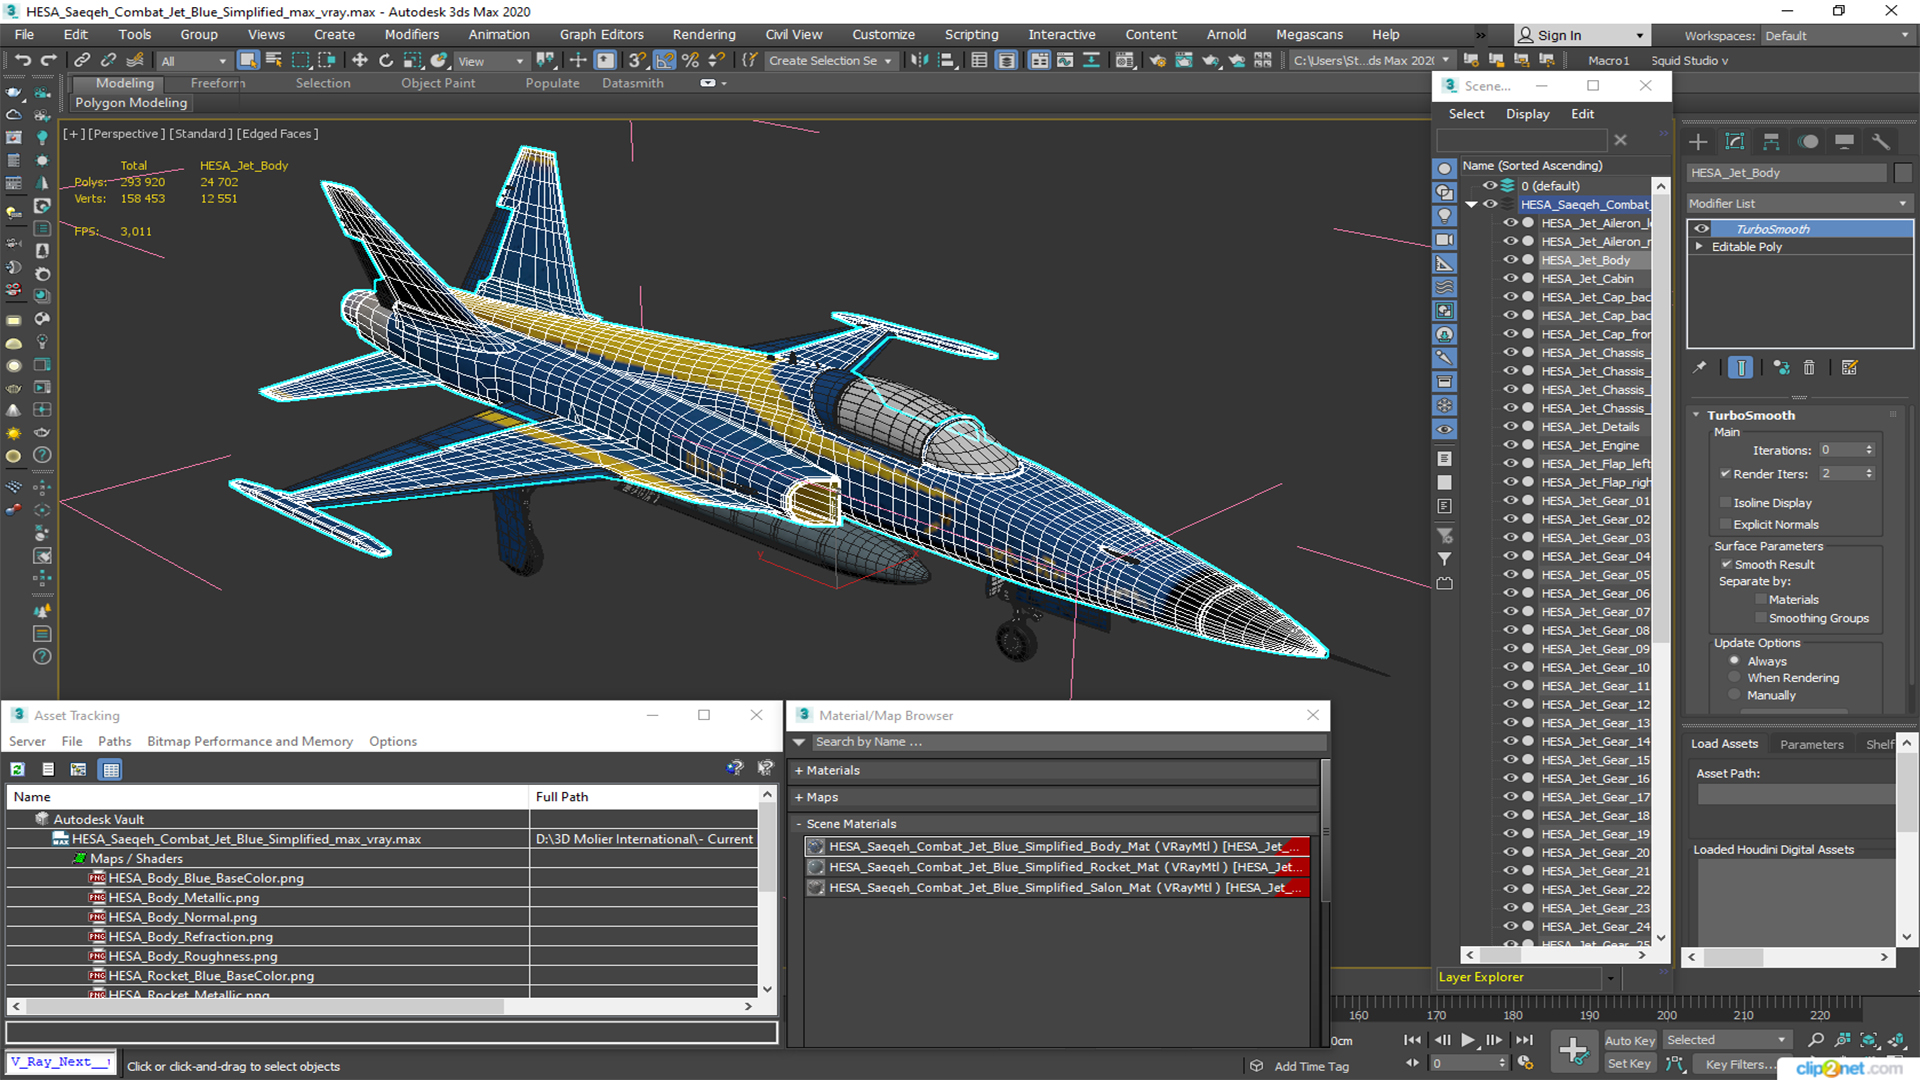Activate the Rotate tool in main toolbar

[386, 61]
